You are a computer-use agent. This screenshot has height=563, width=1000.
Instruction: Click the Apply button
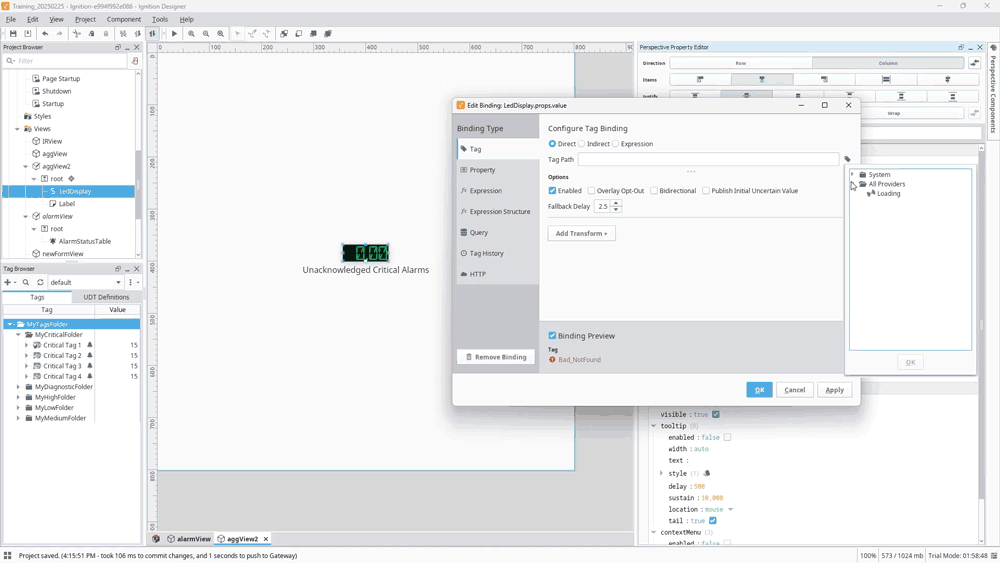pos(834,390)
